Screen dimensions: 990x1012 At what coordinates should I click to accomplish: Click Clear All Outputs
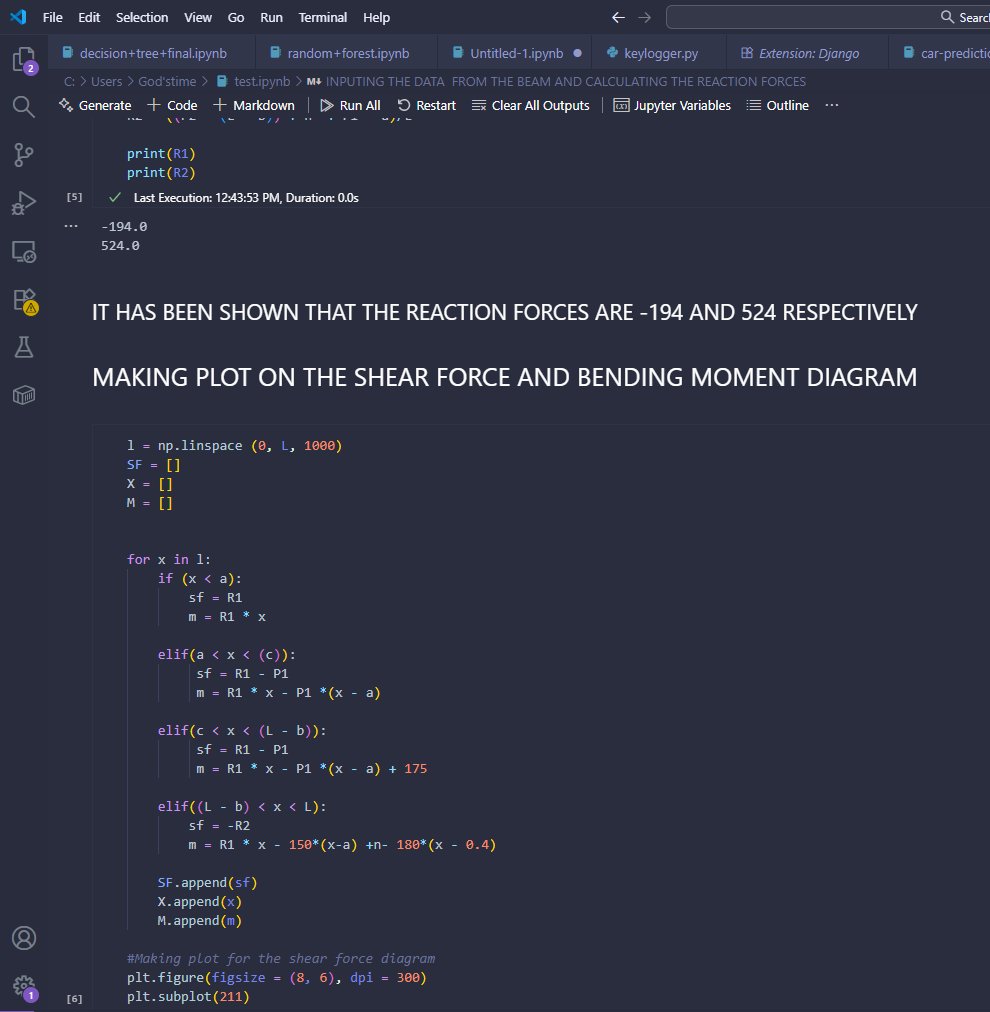tap(530, 105)
